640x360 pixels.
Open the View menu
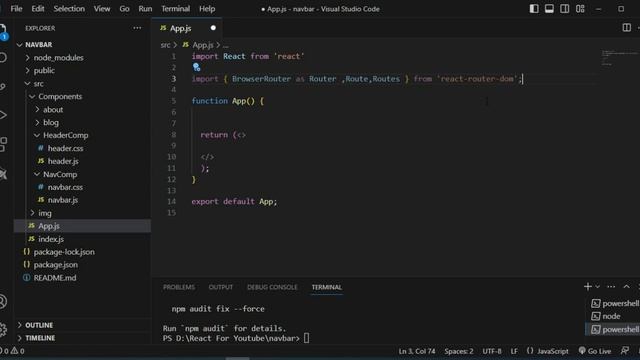(x=102, y=9)
